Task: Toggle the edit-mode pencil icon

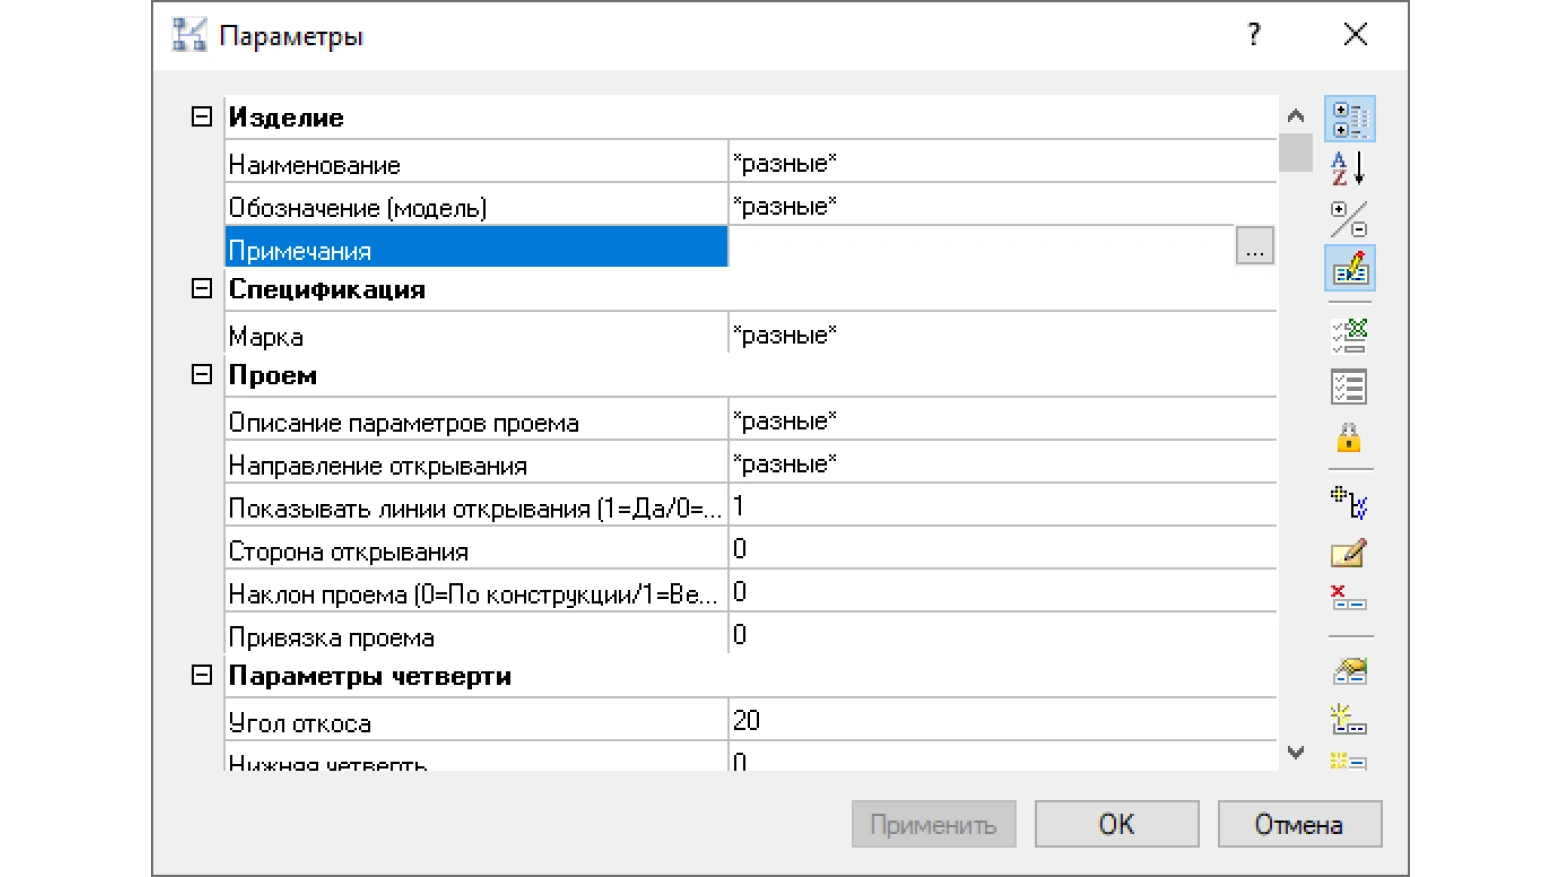Action: [x=1349, y=268]
